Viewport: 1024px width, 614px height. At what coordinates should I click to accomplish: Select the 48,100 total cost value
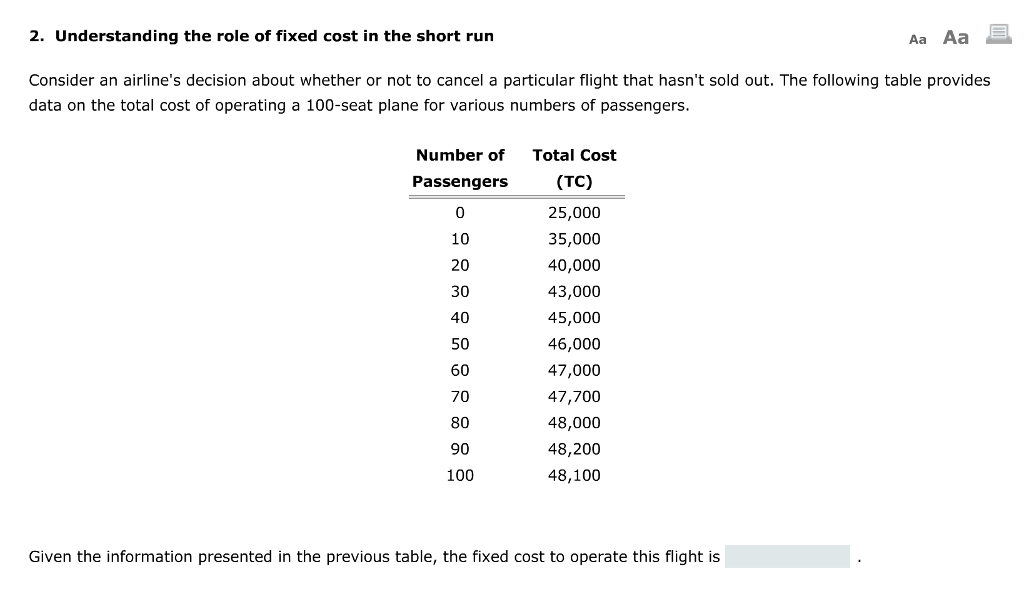point(575,475)
